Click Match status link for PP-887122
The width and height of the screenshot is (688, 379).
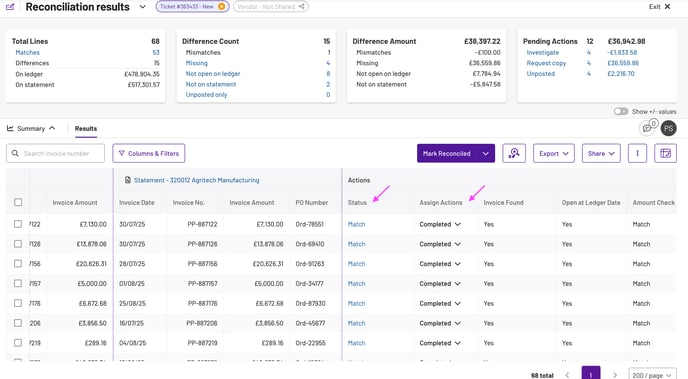(x=356, y=224)
